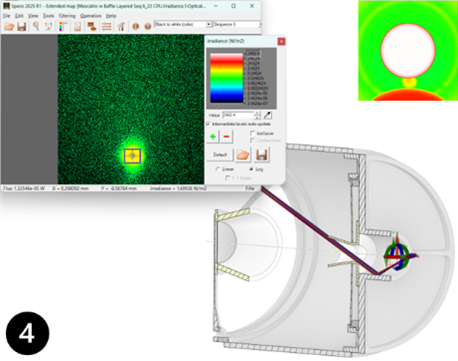Click the page document toolbar icon
Image resolution: width=458 pixels, height=361 pixels.
tap(77, 26)
